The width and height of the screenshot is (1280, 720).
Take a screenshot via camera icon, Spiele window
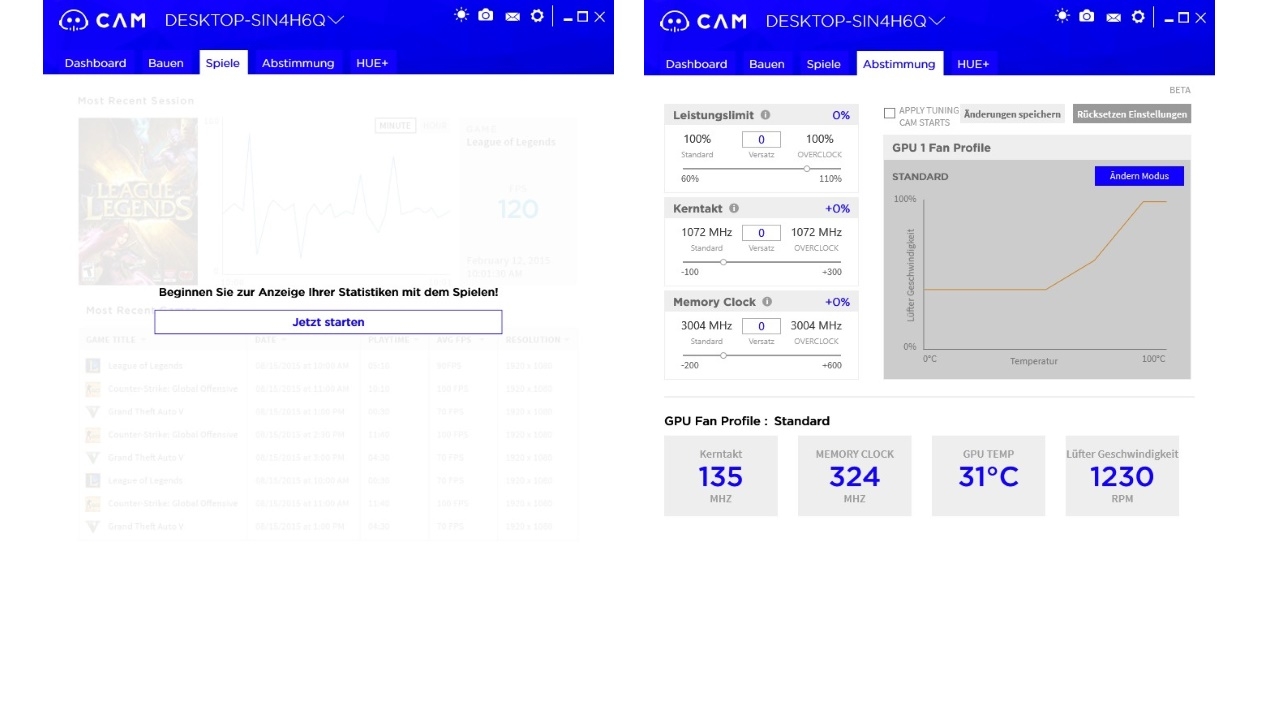[486, 16]
